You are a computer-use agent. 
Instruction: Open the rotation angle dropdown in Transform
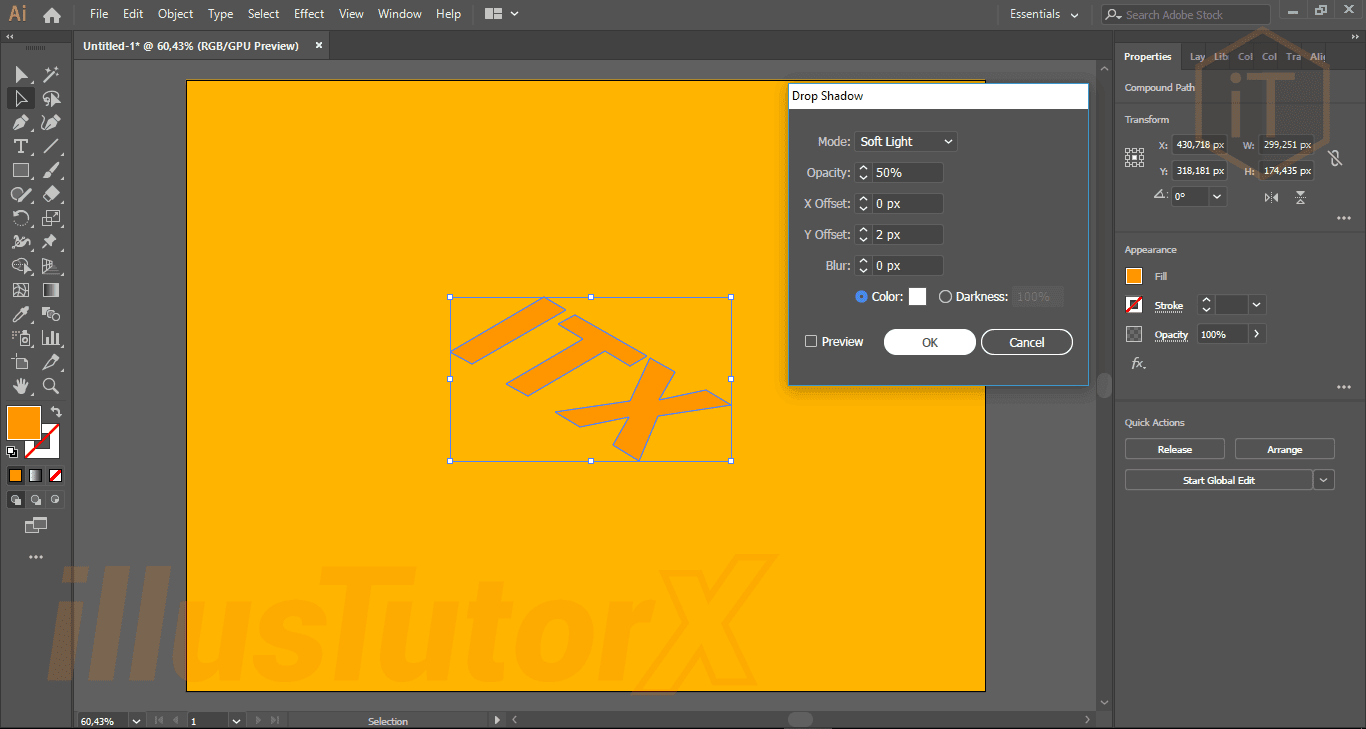click(1217, 197)
